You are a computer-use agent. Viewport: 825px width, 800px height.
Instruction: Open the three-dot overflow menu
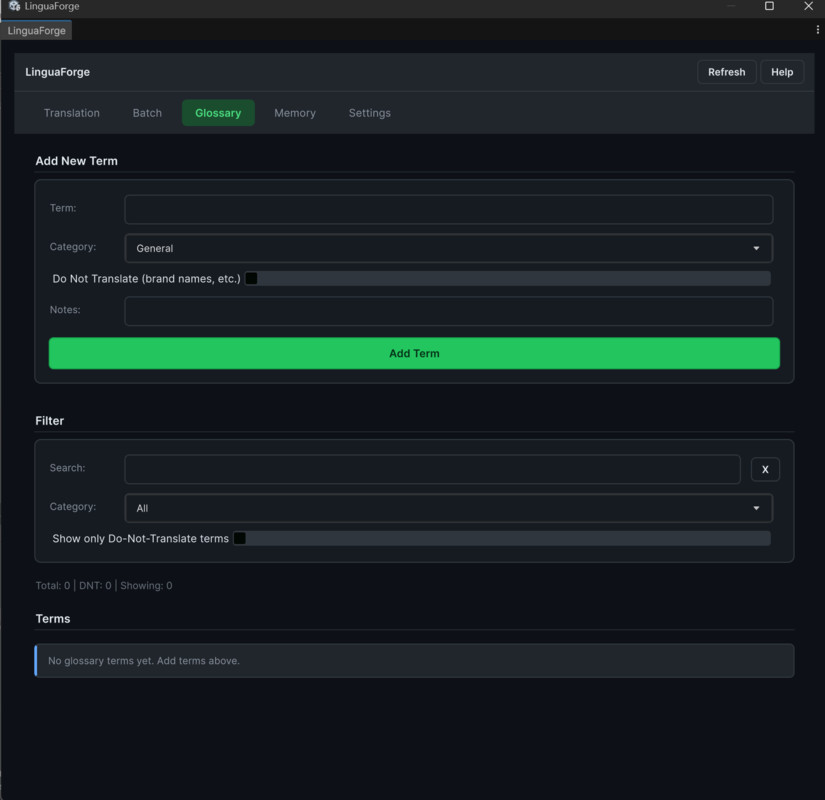click(818, 29)
